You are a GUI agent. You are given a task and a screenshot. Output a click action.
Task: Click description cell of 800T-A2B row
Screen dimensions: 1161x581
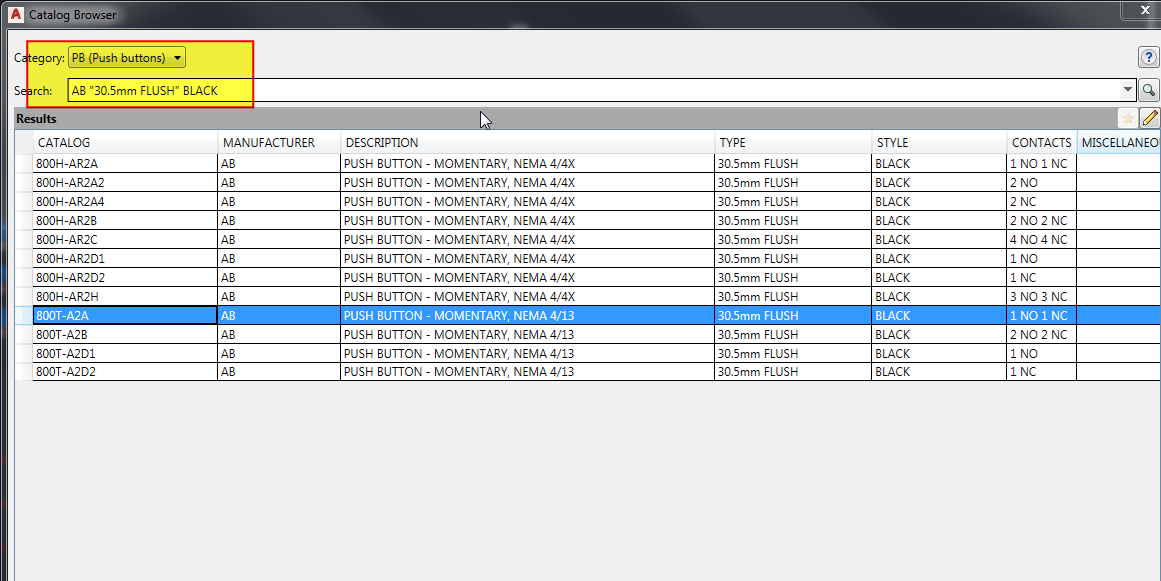tap(527, 335)
